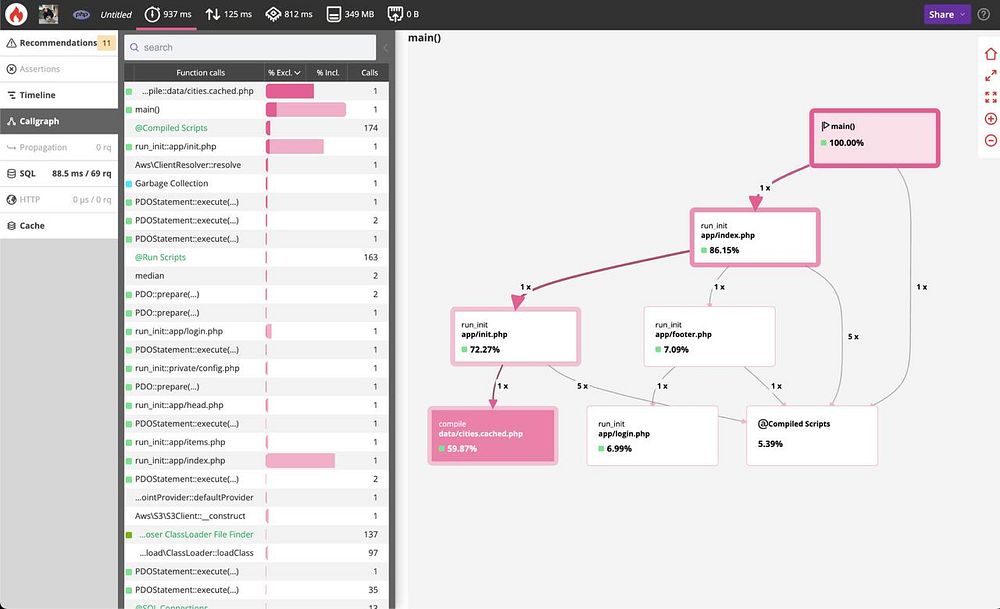Select the network 0 B metric
The height and width of the screenshot is (609, 1000).
tap(403, 14)
